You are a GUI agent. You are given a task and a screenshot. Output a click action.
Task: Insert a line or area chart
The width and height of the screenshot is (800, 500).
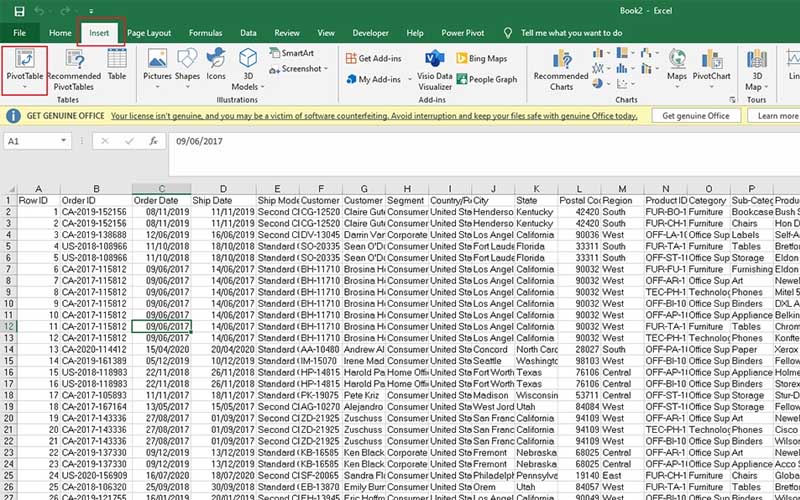coord(597,68)
